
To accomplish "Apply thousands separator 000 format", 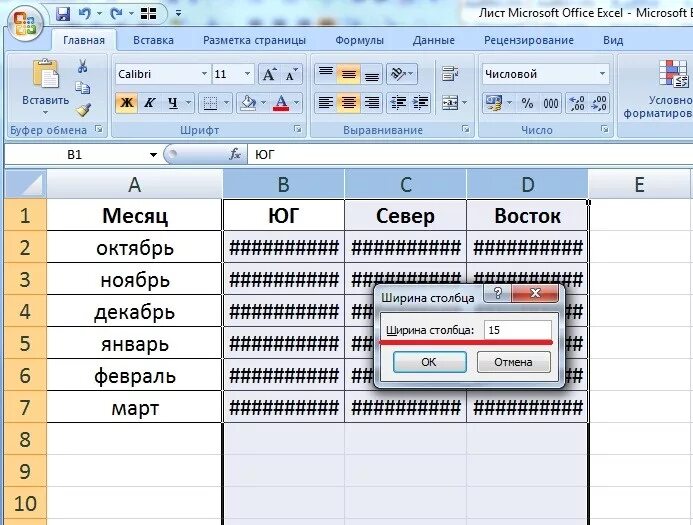I will (550, 103).
